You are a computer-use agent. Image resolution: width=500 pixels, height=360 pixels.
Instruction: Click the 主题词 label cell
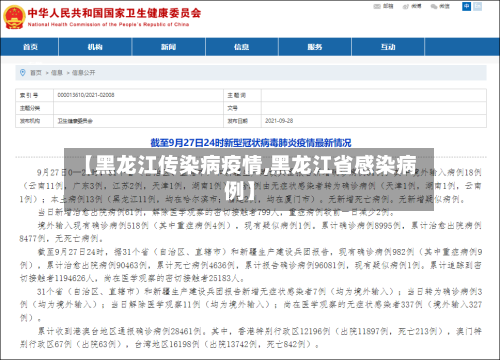[242, 95]
